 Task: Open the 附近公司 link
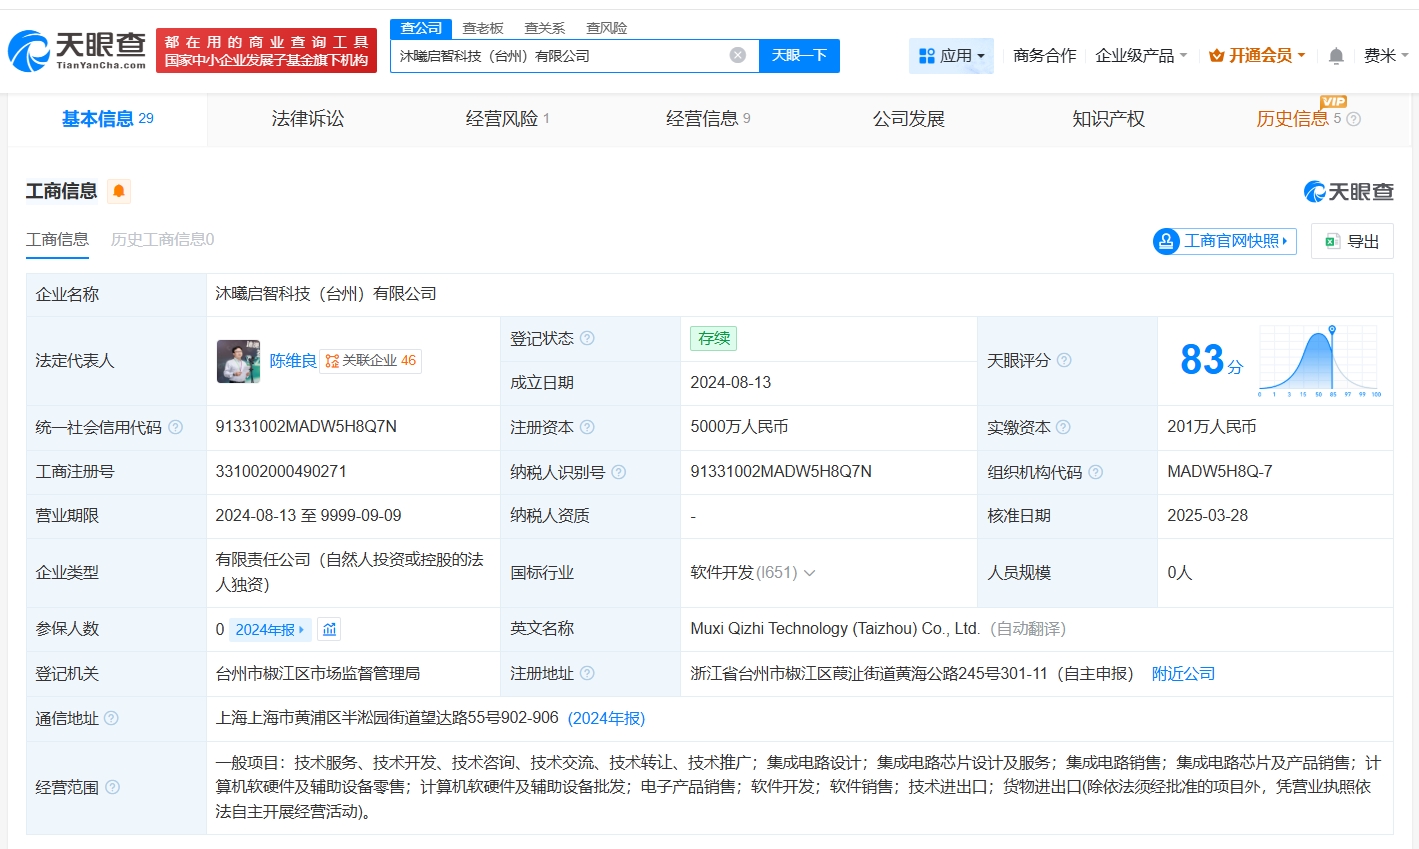[1183, 674]
